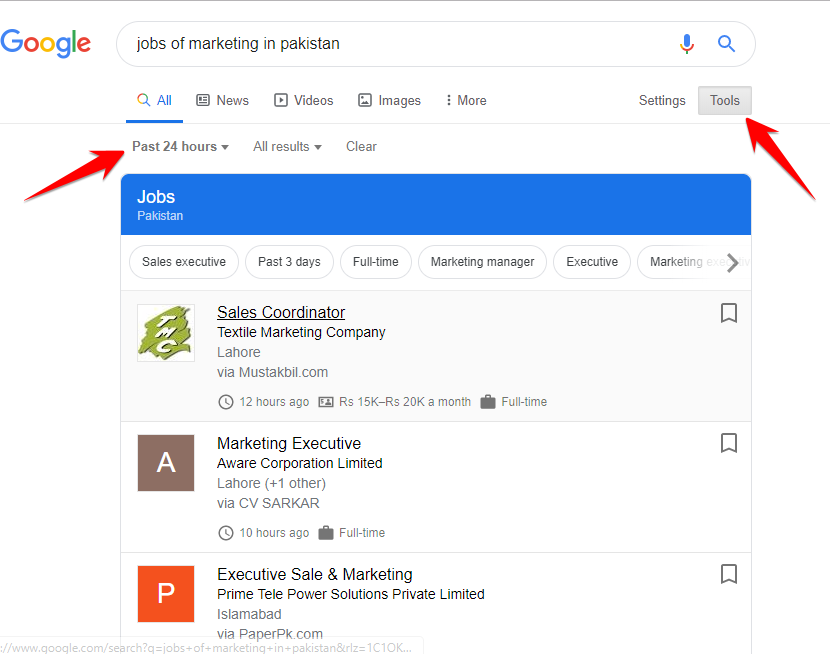Click Textile Marketing Company logo thumbnail
830x654 pixels.
click(x=166, y=333)
